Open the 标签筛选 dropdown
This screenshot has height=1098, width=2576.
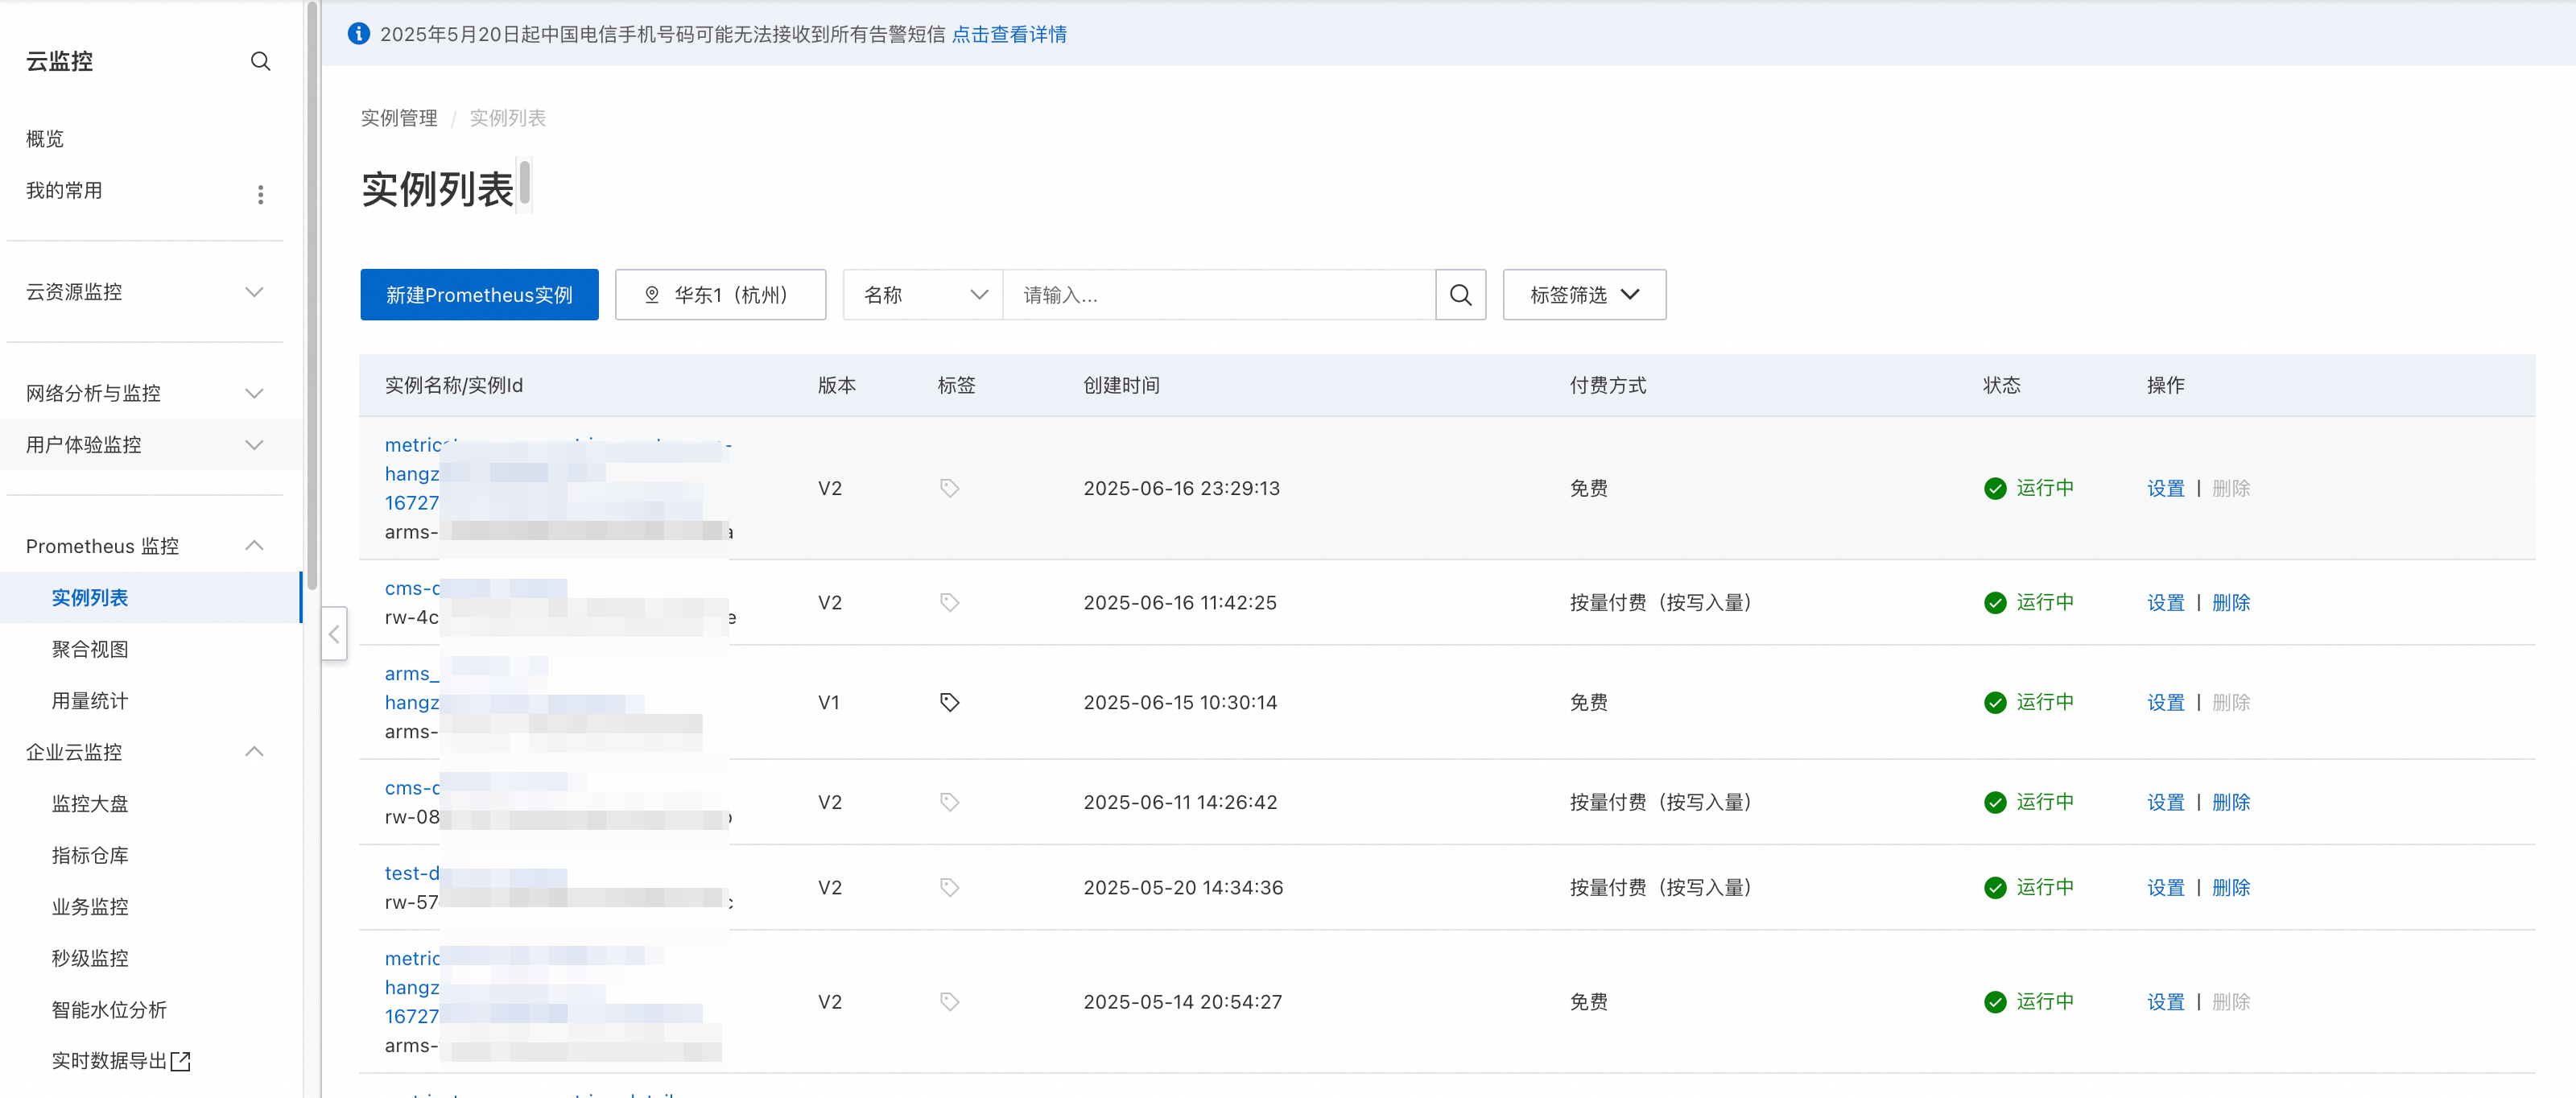point(1584,295)
